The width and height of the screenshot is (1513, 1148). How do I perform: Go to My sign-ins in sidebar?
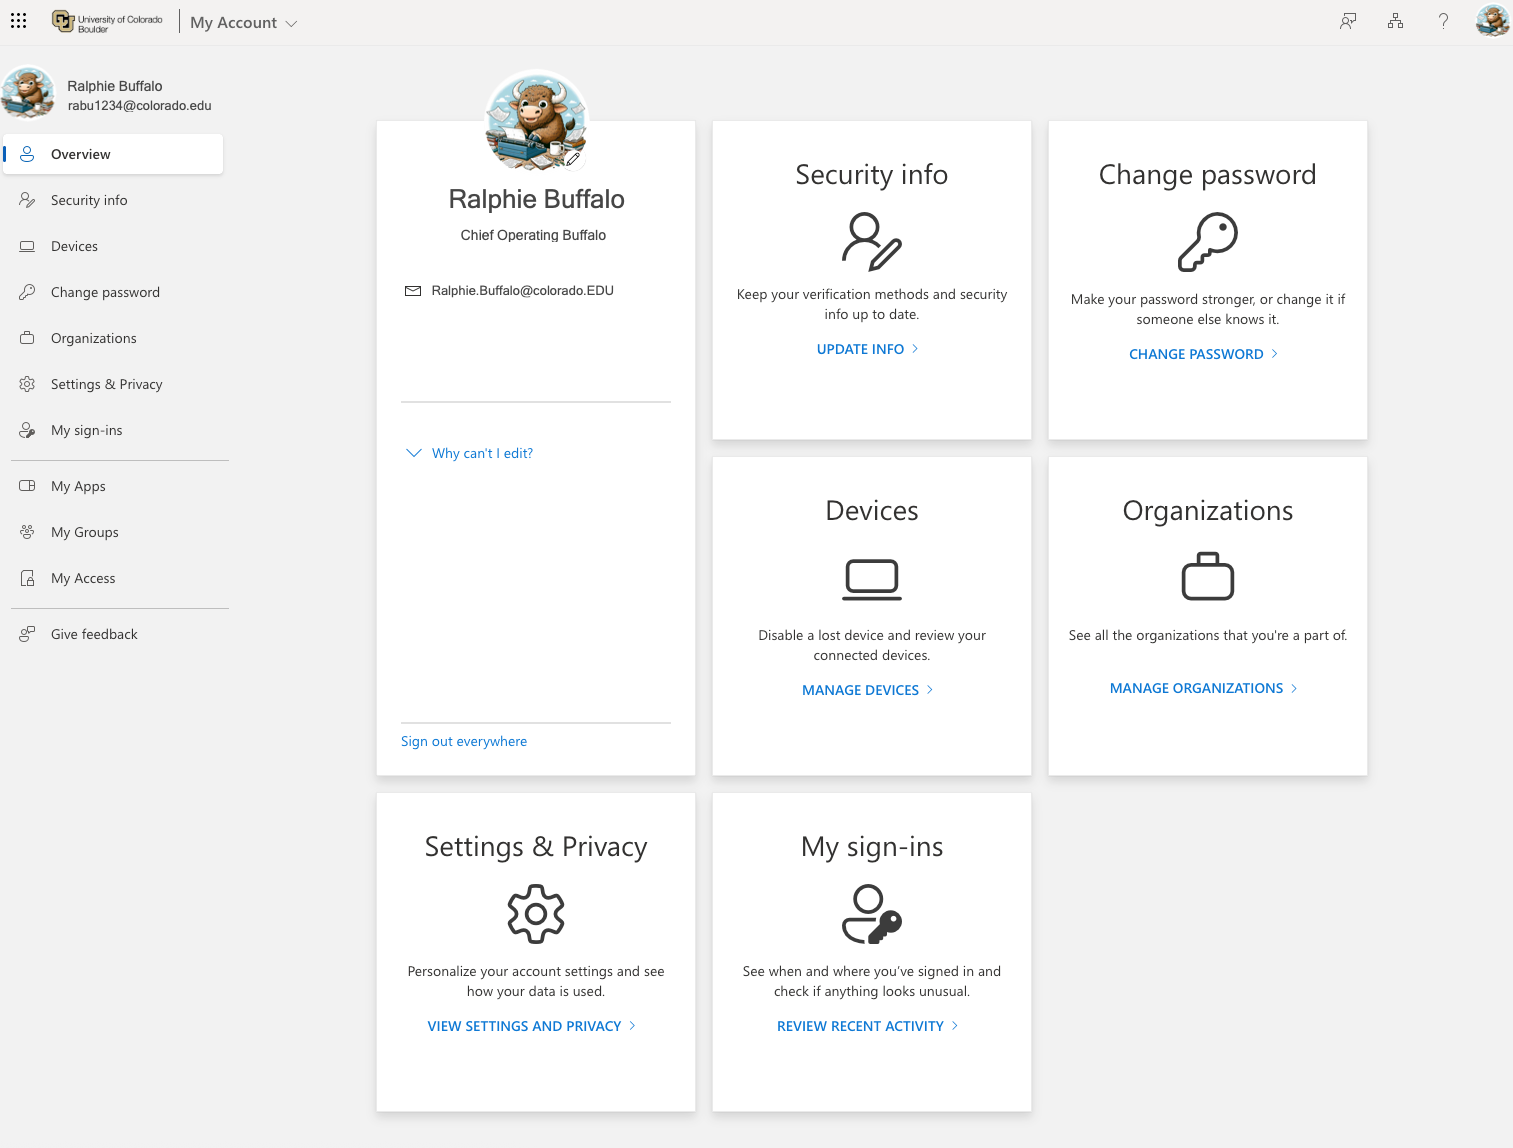pos(87,430)
